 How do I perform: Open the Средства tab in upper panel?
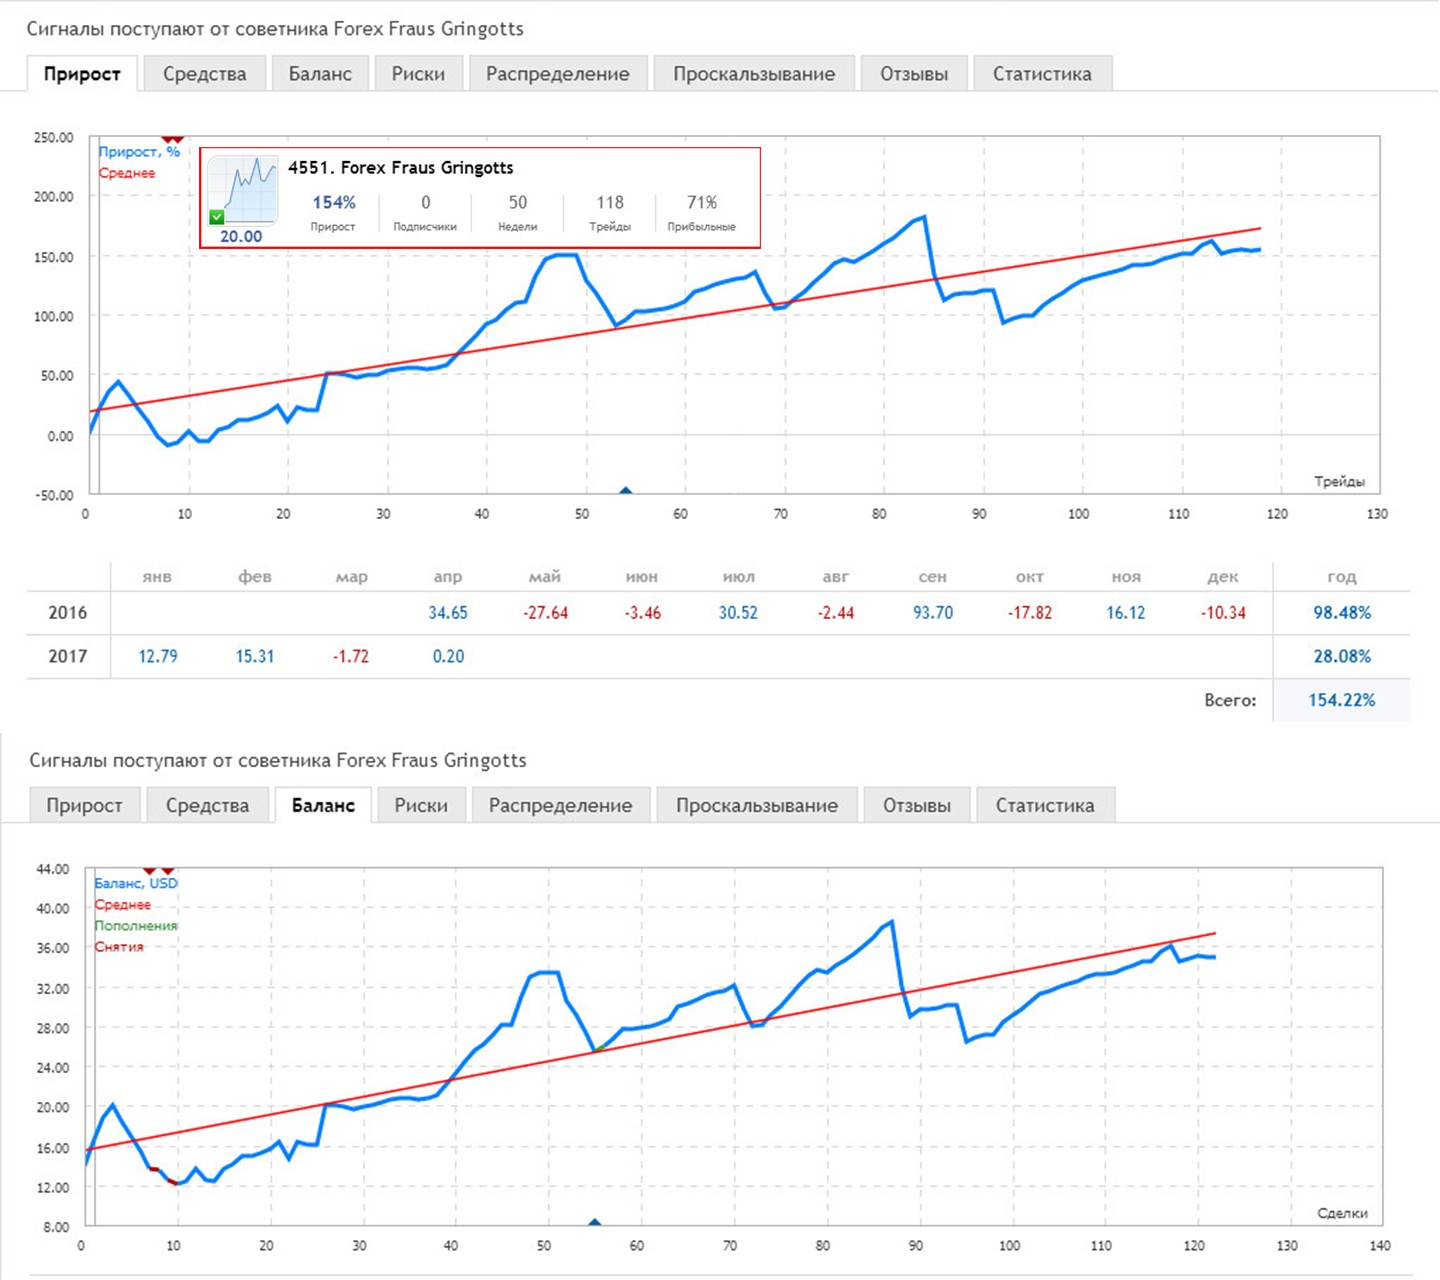[205, 74]
